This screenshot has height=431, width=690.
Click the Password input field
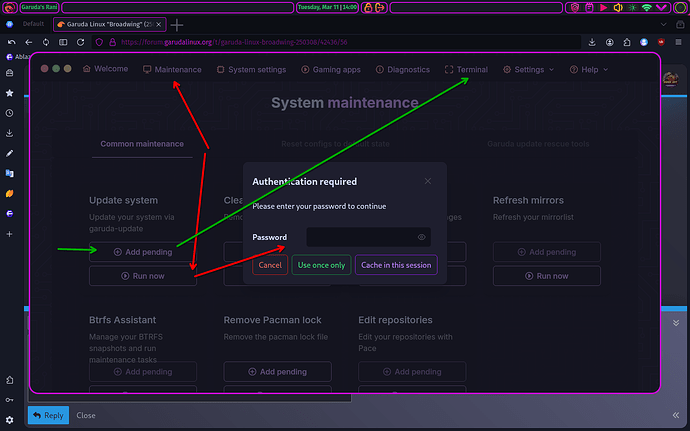368,237
